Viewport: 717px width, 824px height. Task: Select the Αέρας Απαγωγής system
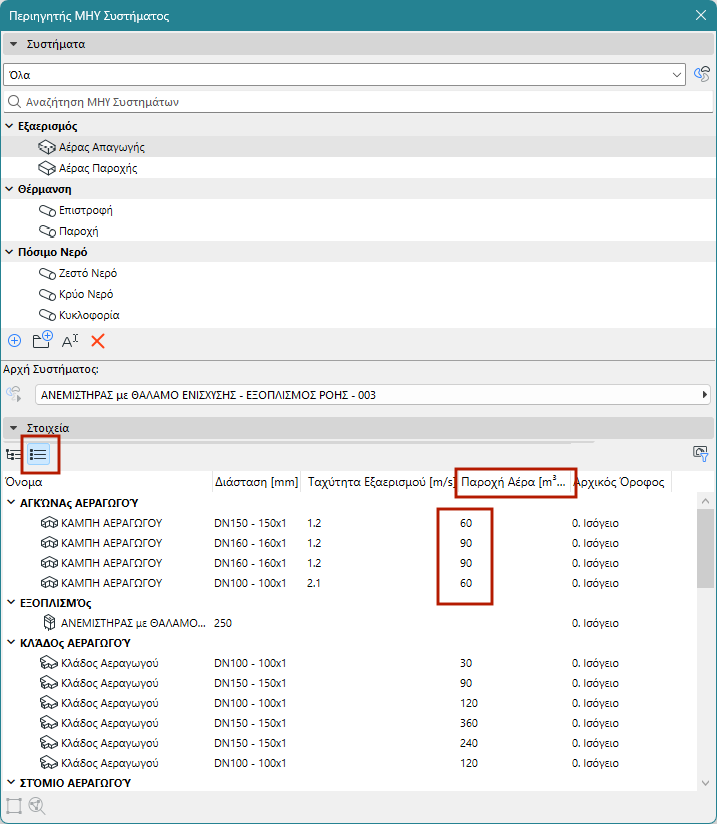click(357, 147)
